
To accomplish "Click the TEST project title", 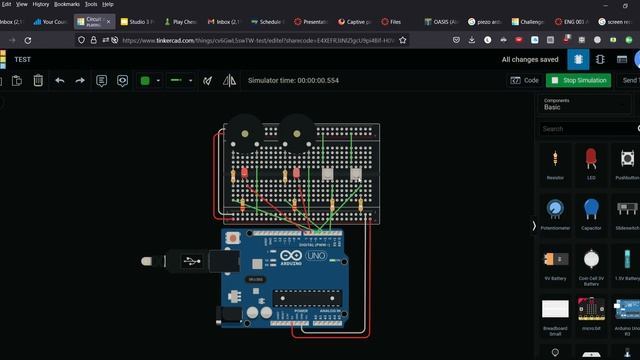I will (22, 60).
